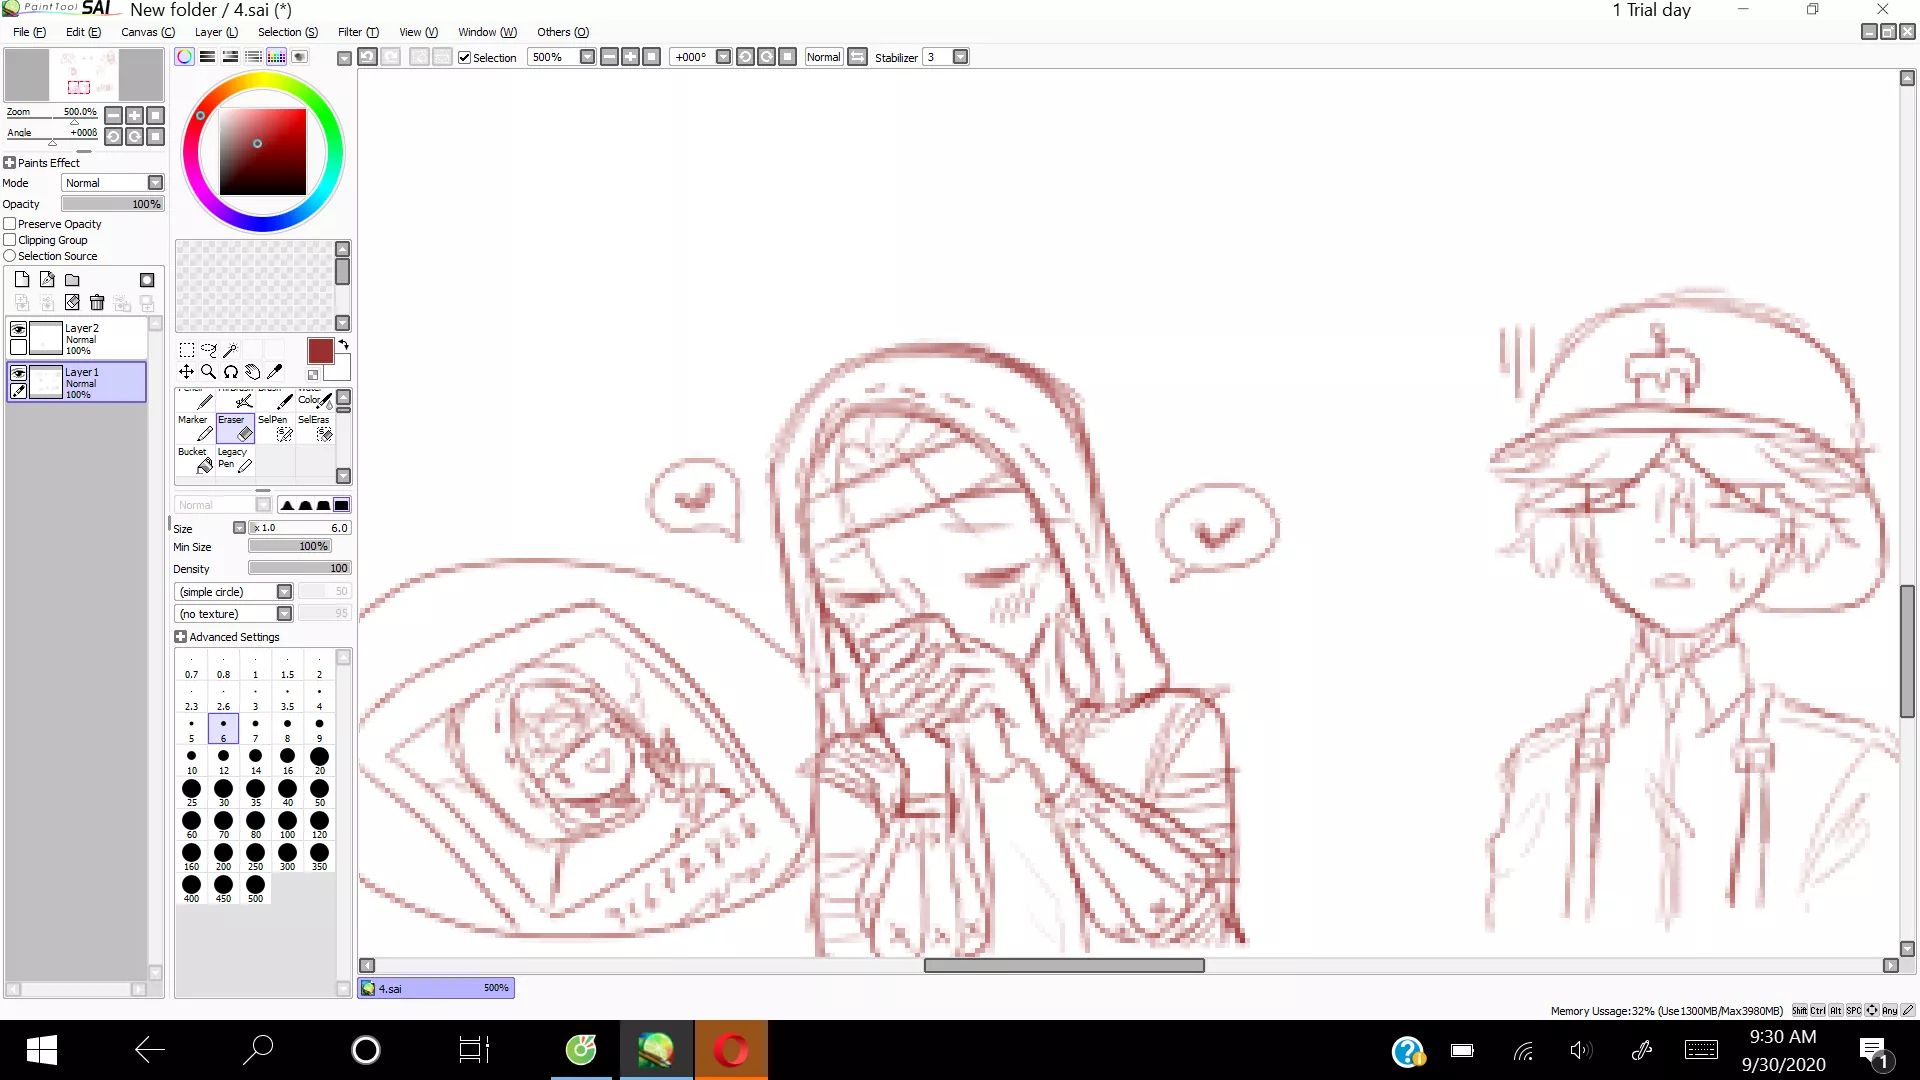The width and height of the screenshot is (1920, 1080).
Task: Create a new normal layer
Action: click(22, 280)
